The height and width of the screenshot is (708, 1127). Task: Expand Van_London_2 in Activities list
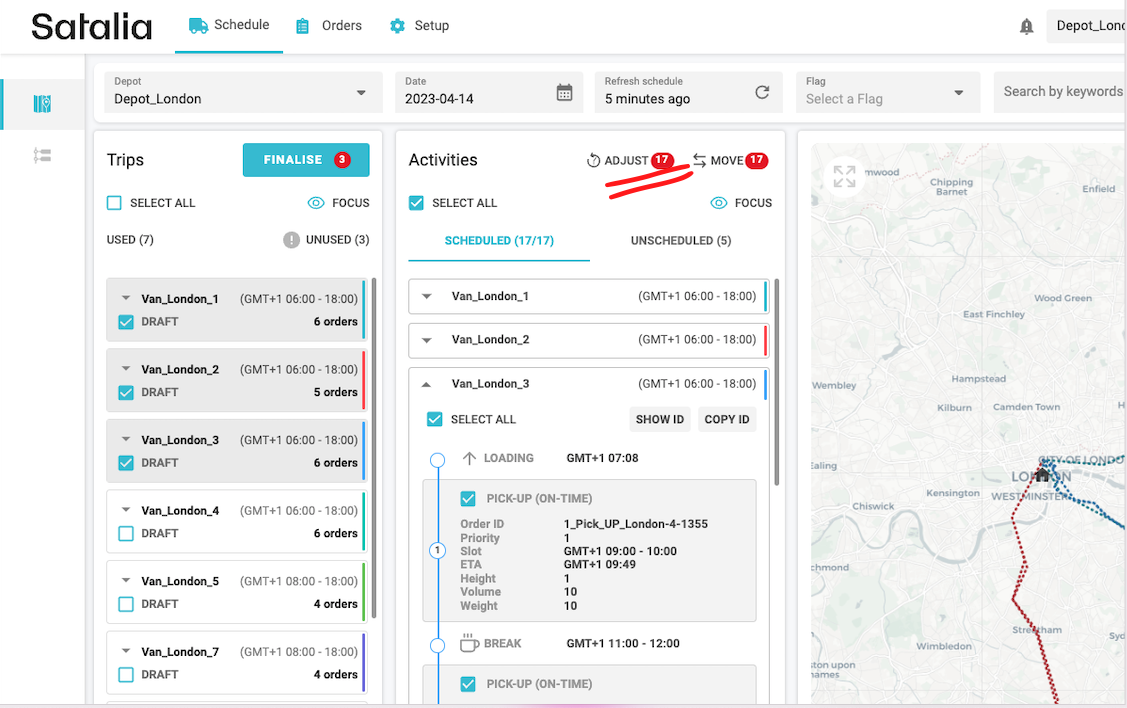(427, 340)
